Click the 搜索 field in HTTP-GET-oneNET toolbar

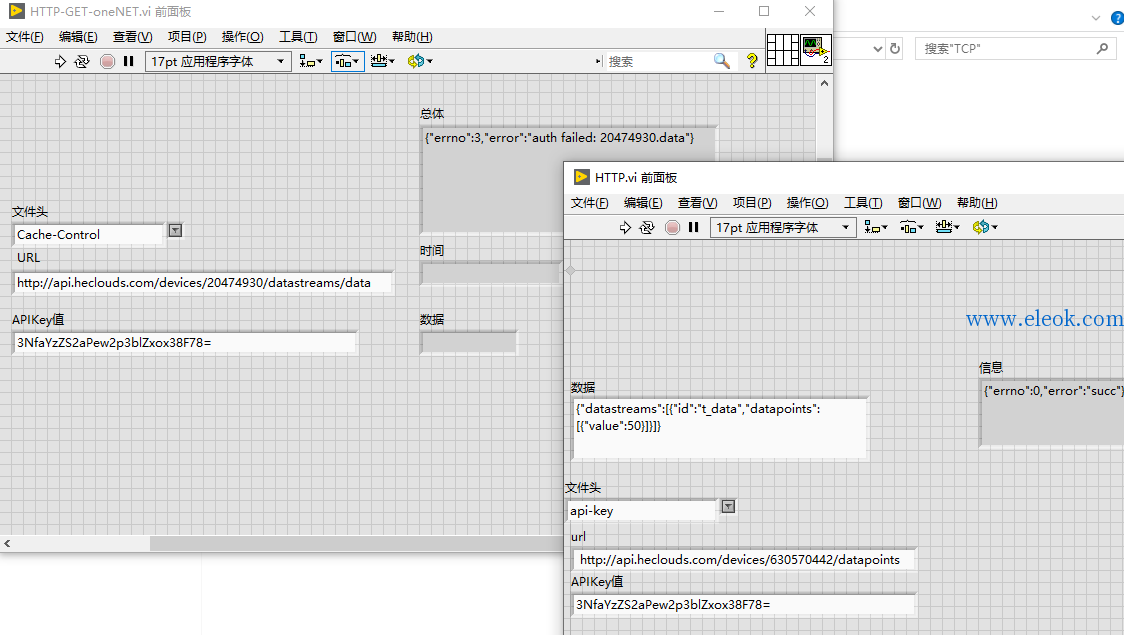(x=658, y=62)
